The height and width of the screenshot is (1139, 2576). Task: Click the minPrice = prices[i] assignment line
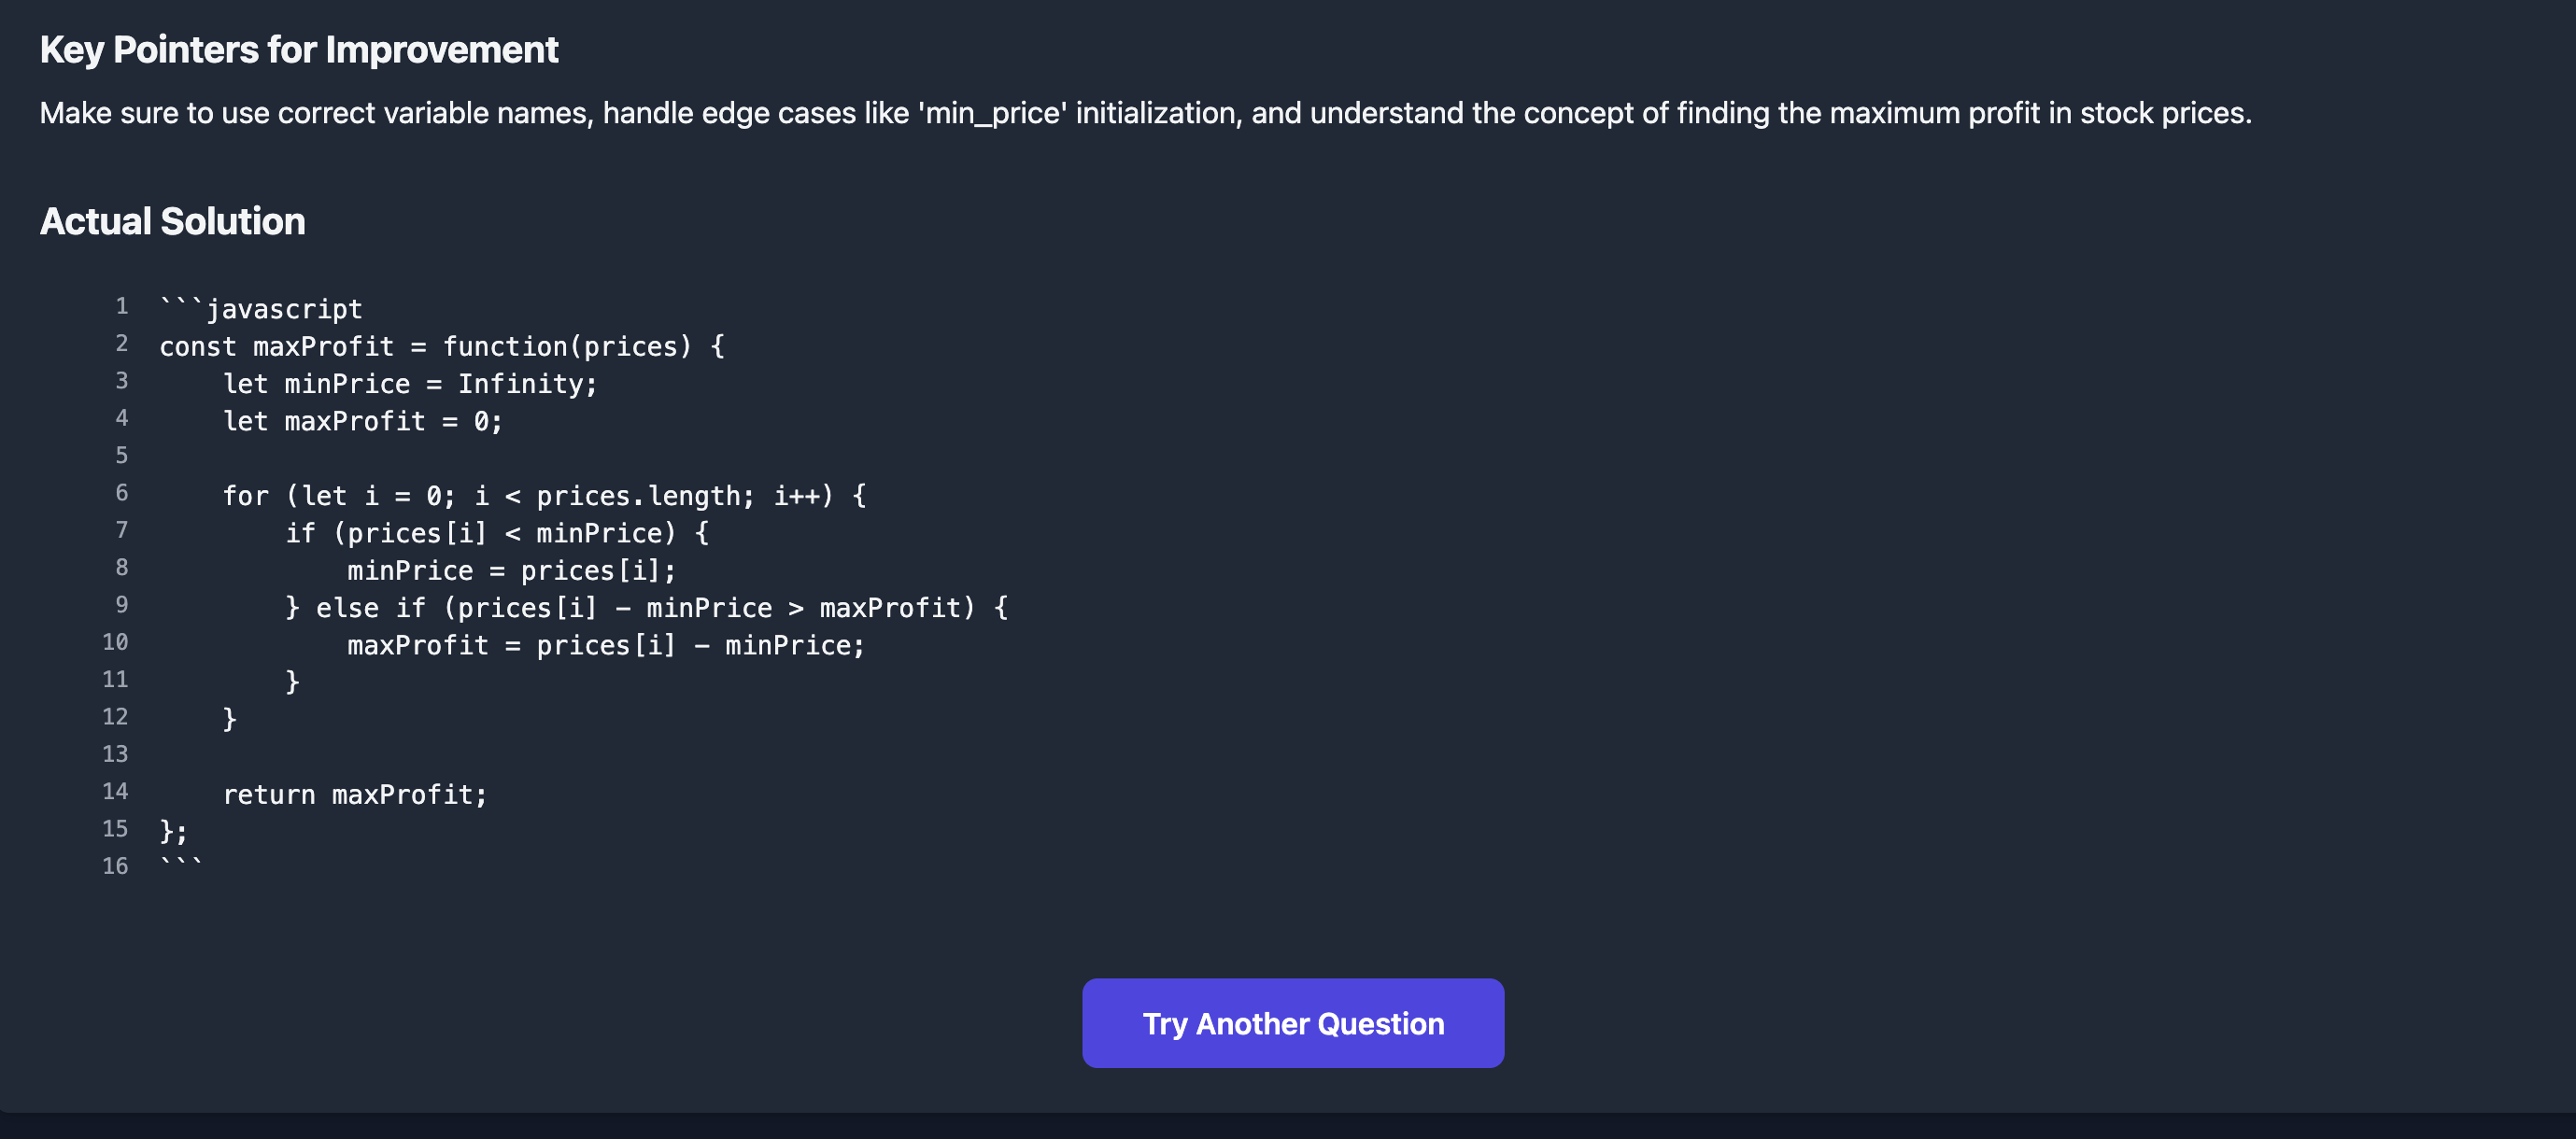point(512,570)
